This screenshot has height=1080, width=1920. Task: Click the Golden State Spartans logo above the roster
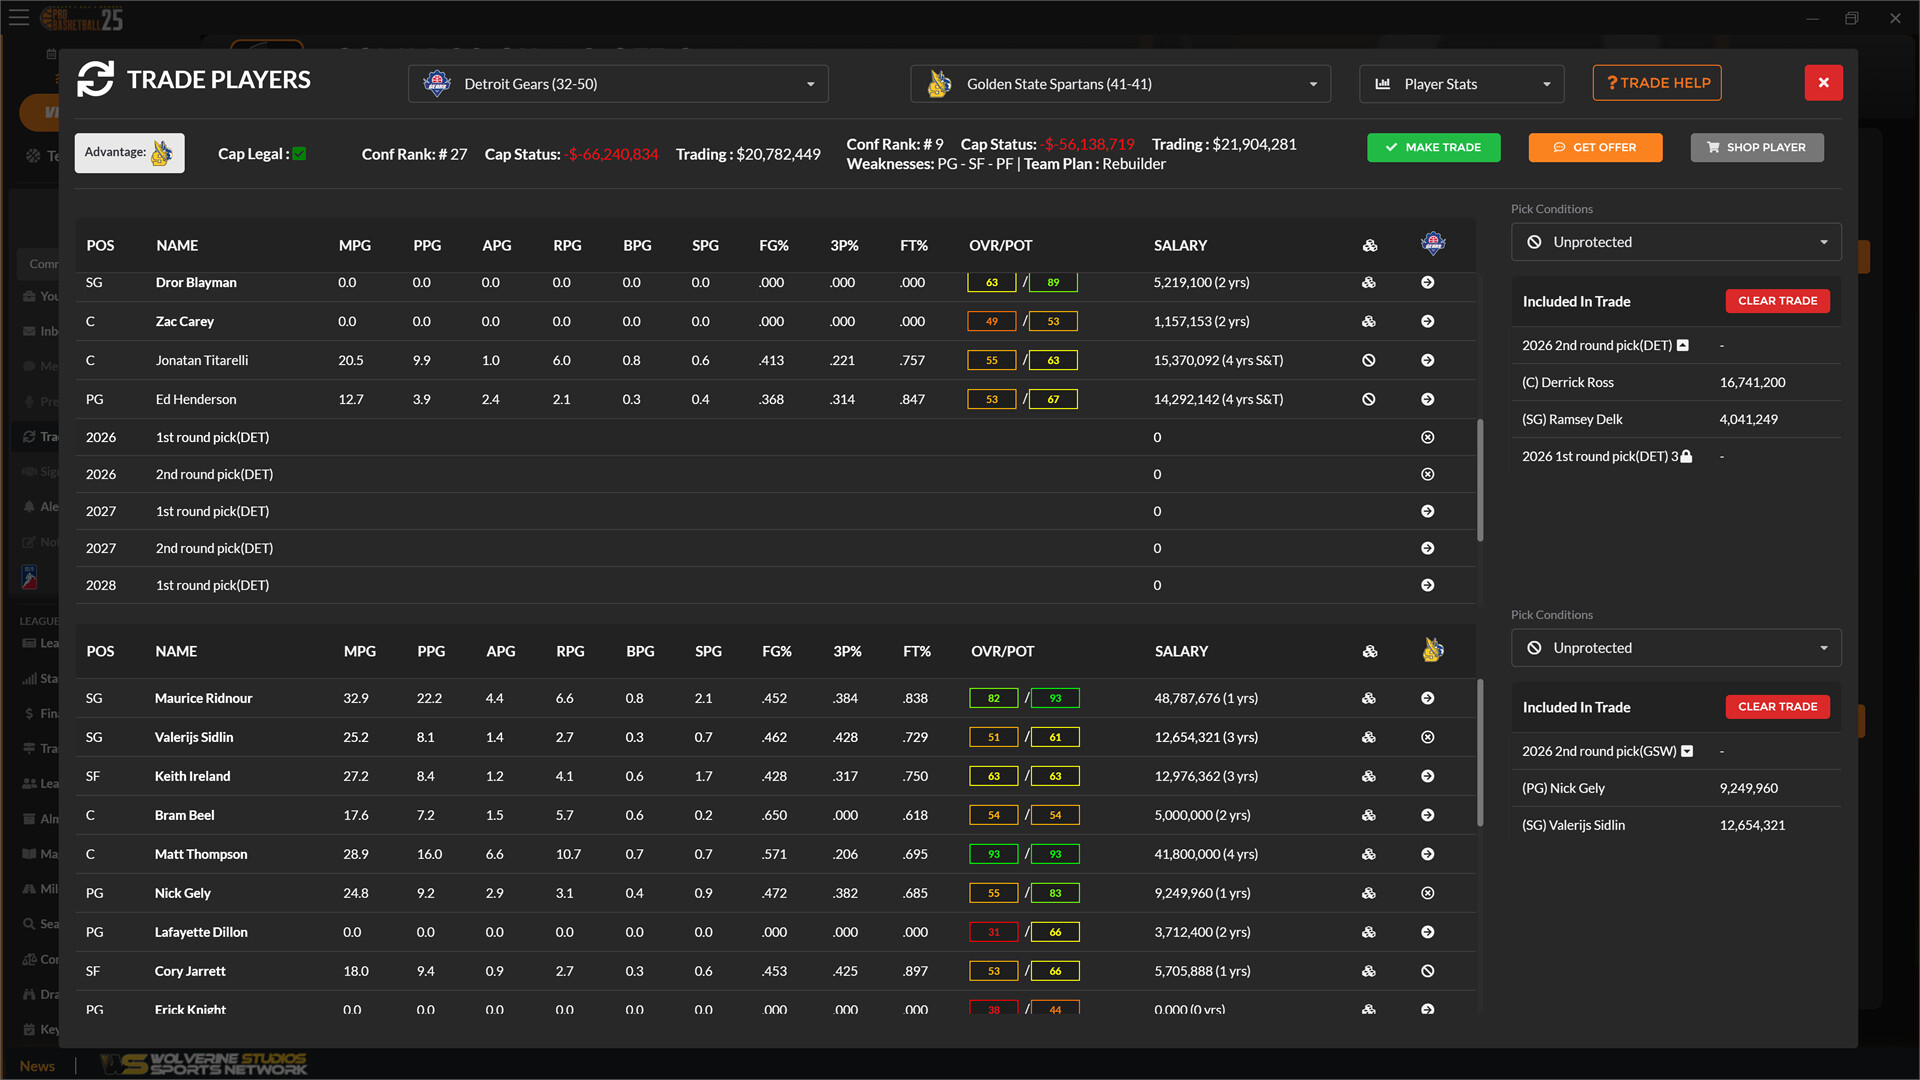tap(1433, 650)
